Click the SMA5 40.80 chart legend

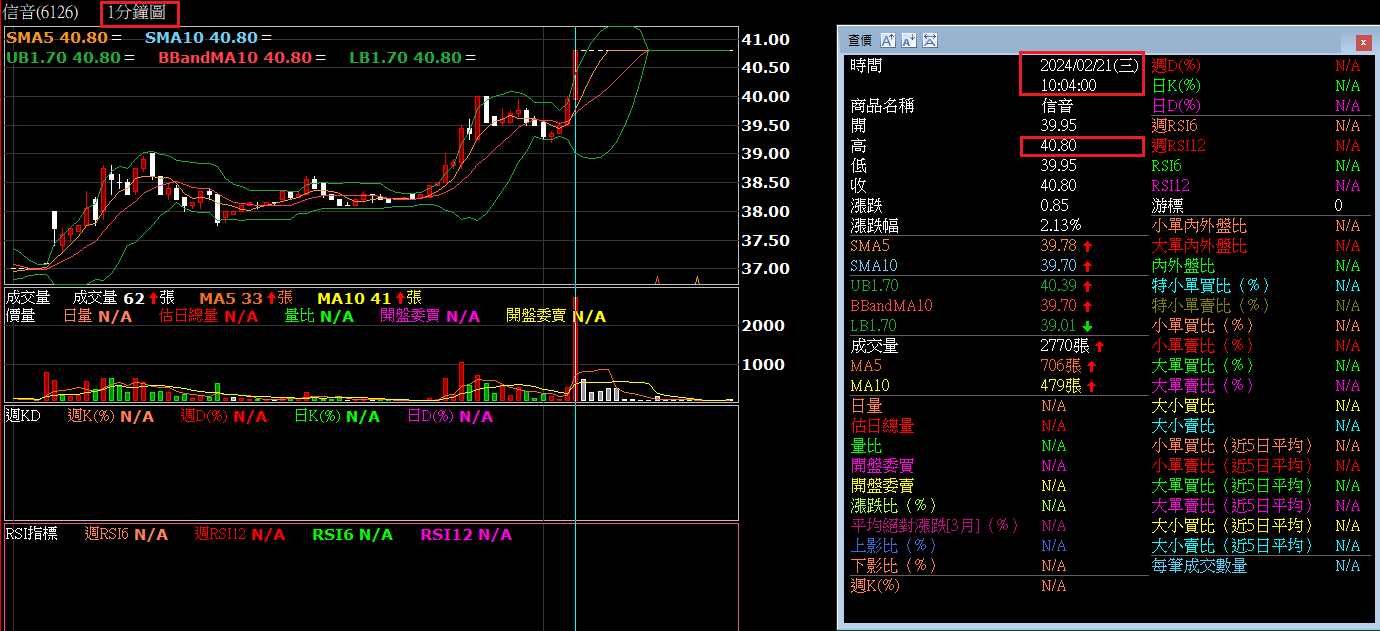tap(63, 39)
